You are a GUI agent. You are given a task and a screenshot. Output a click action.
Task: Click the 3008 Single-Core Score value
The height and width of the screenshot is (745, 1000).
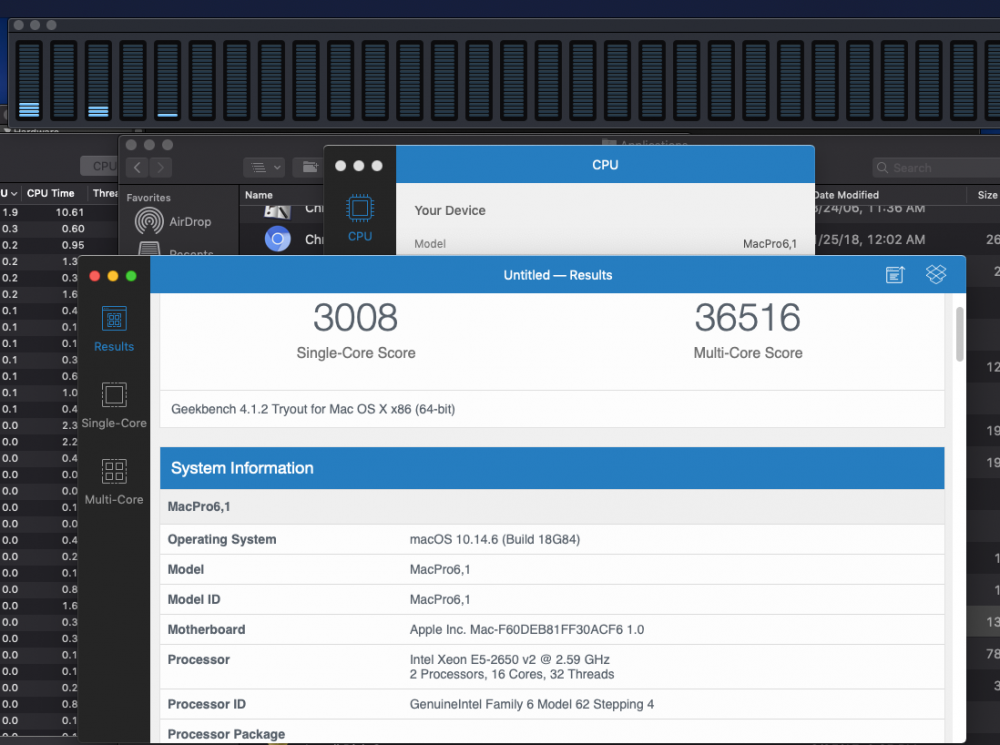pyautogui.click(x=355, y=318)
